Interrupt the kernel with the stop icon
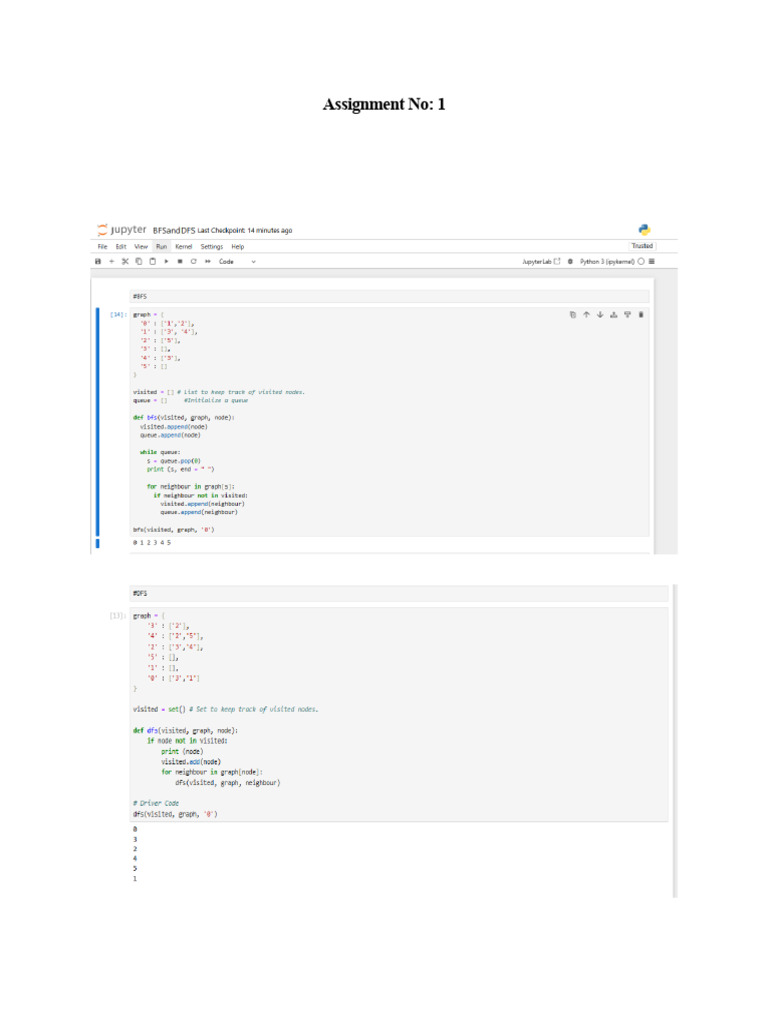768x1024 pixels. coord(180,261)
